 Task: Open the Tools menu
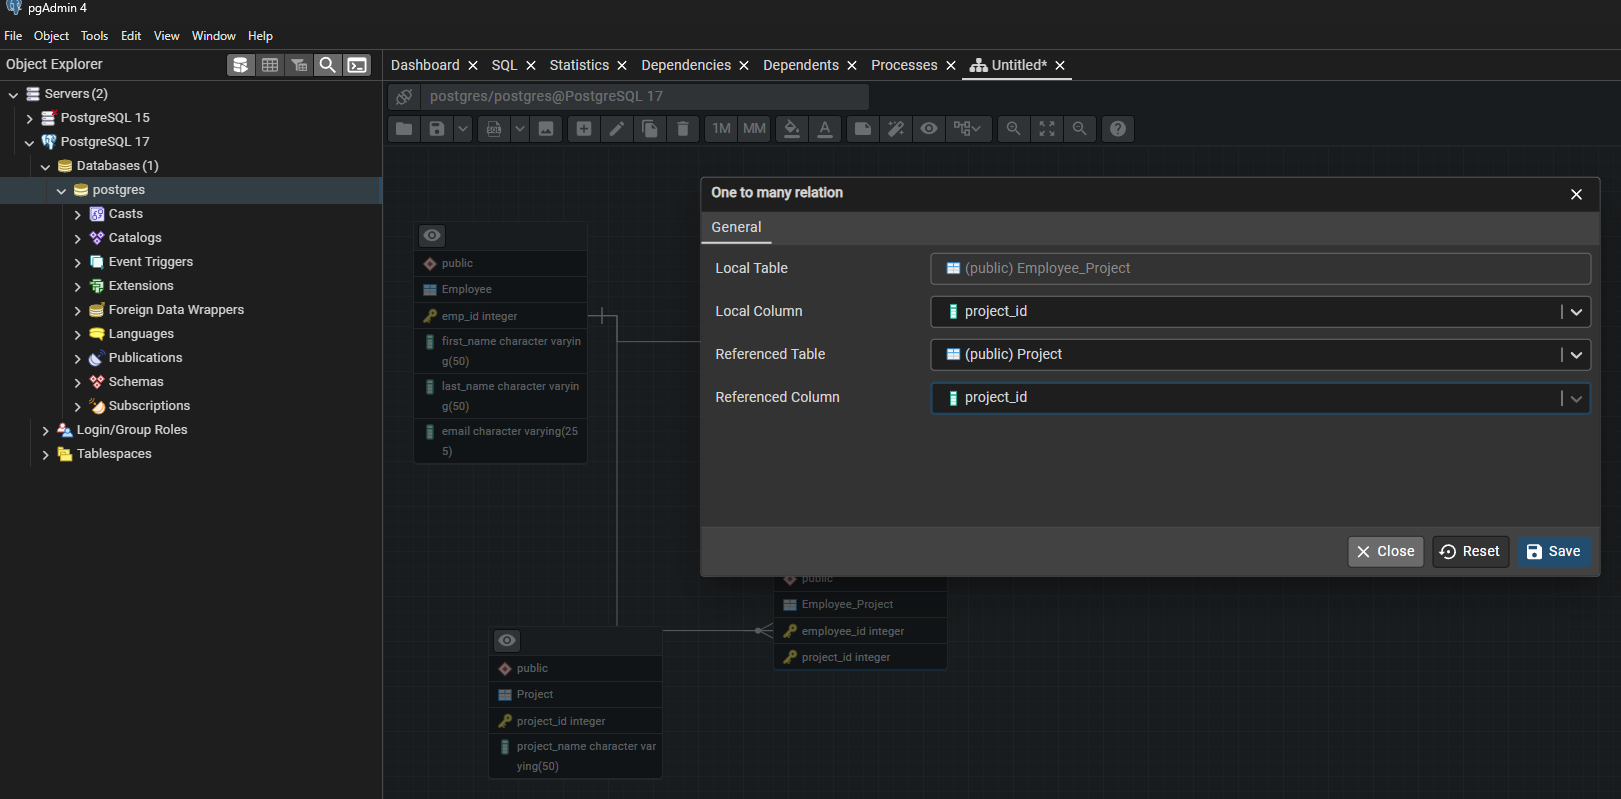[x=94, y=36]
